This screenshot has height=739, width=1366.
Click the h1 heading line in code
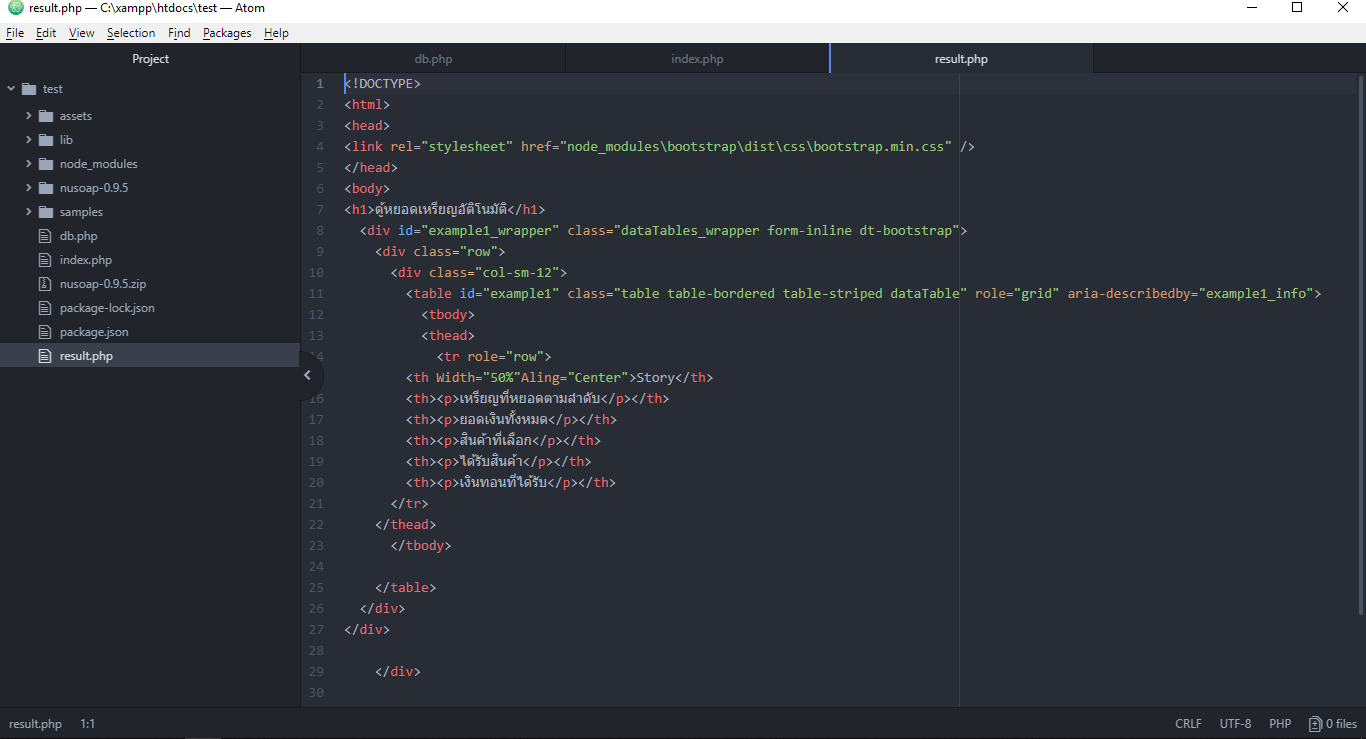[444, 210]
